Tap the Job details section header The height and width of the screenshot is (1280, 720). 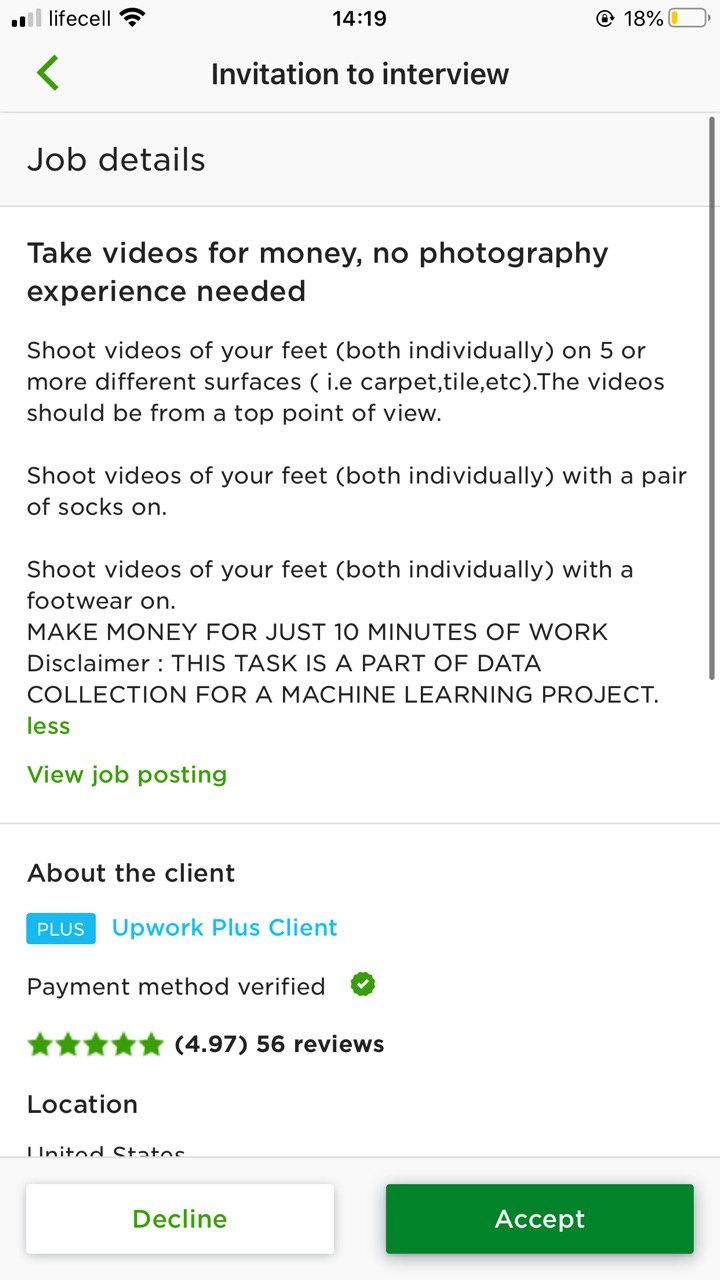[x=116, y=160]
